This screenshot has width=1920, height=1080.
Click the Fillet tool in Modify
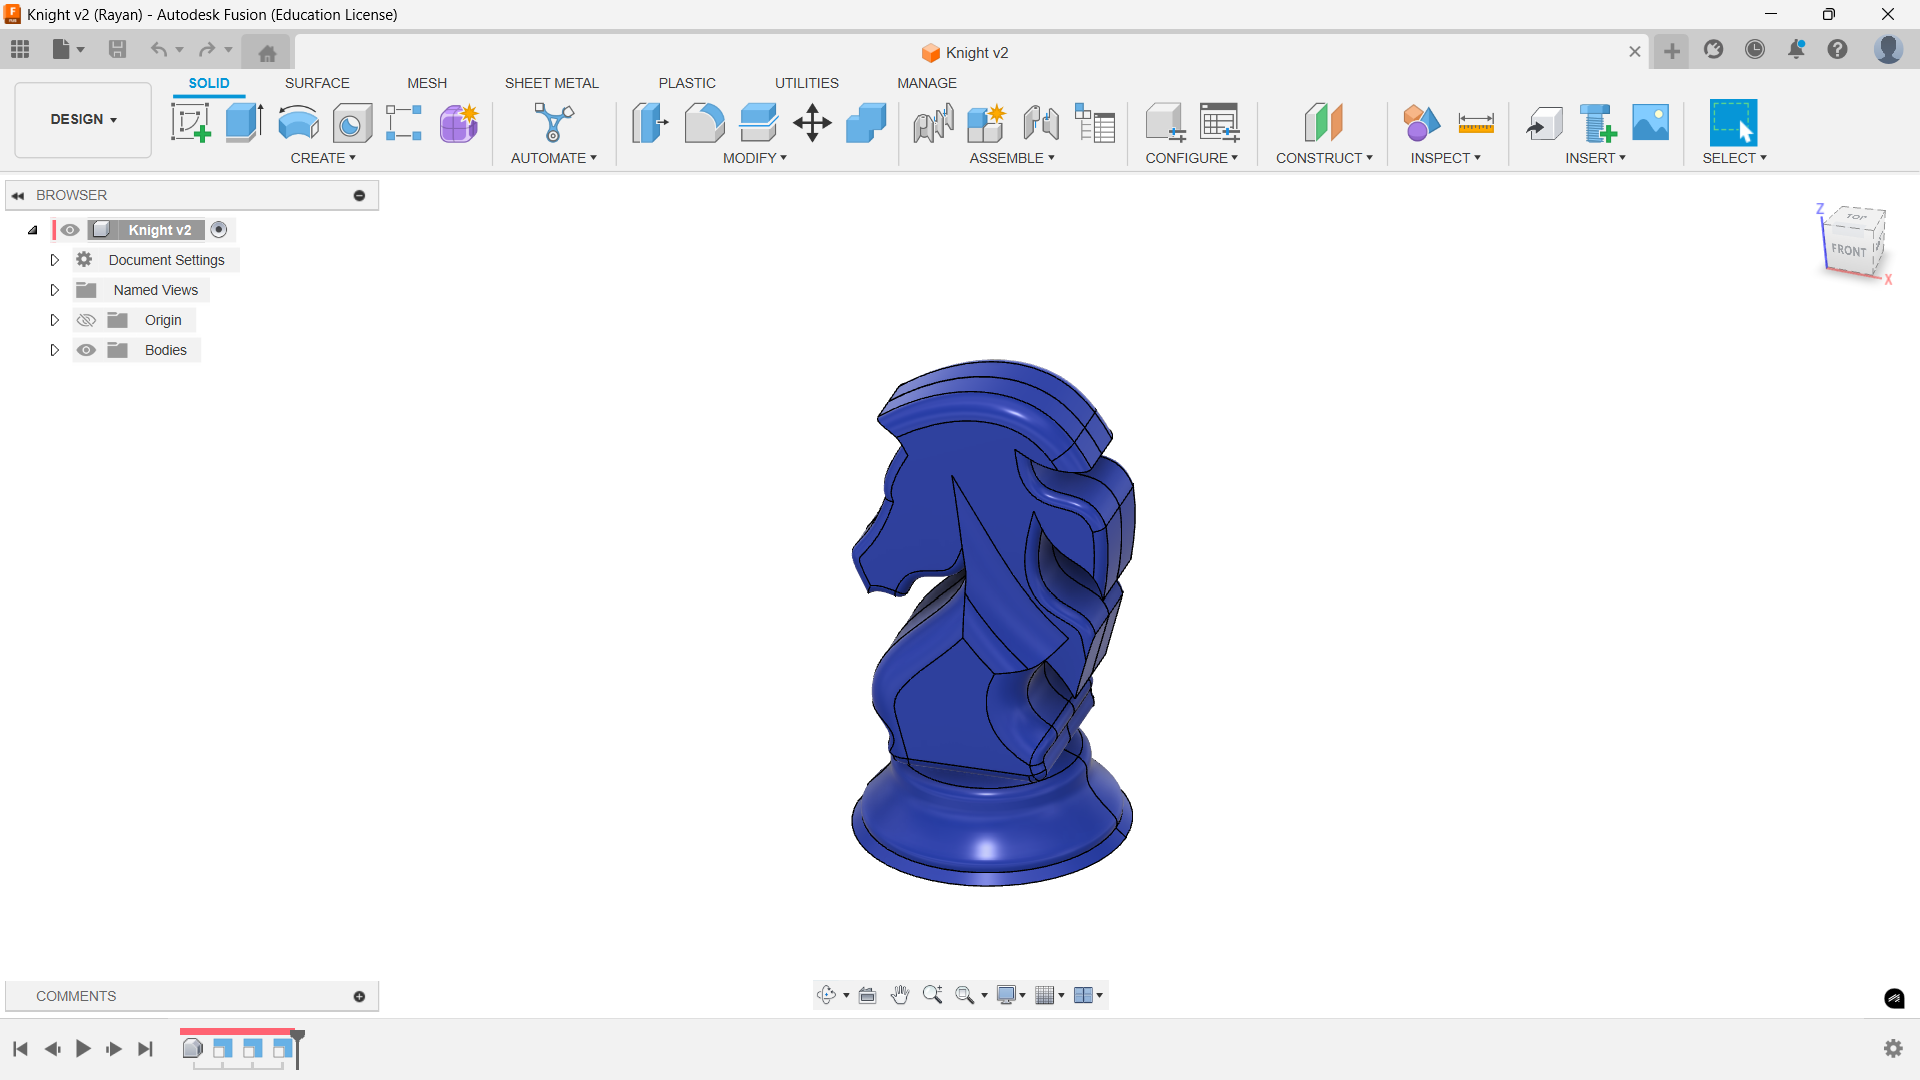(x=704, y=123)
